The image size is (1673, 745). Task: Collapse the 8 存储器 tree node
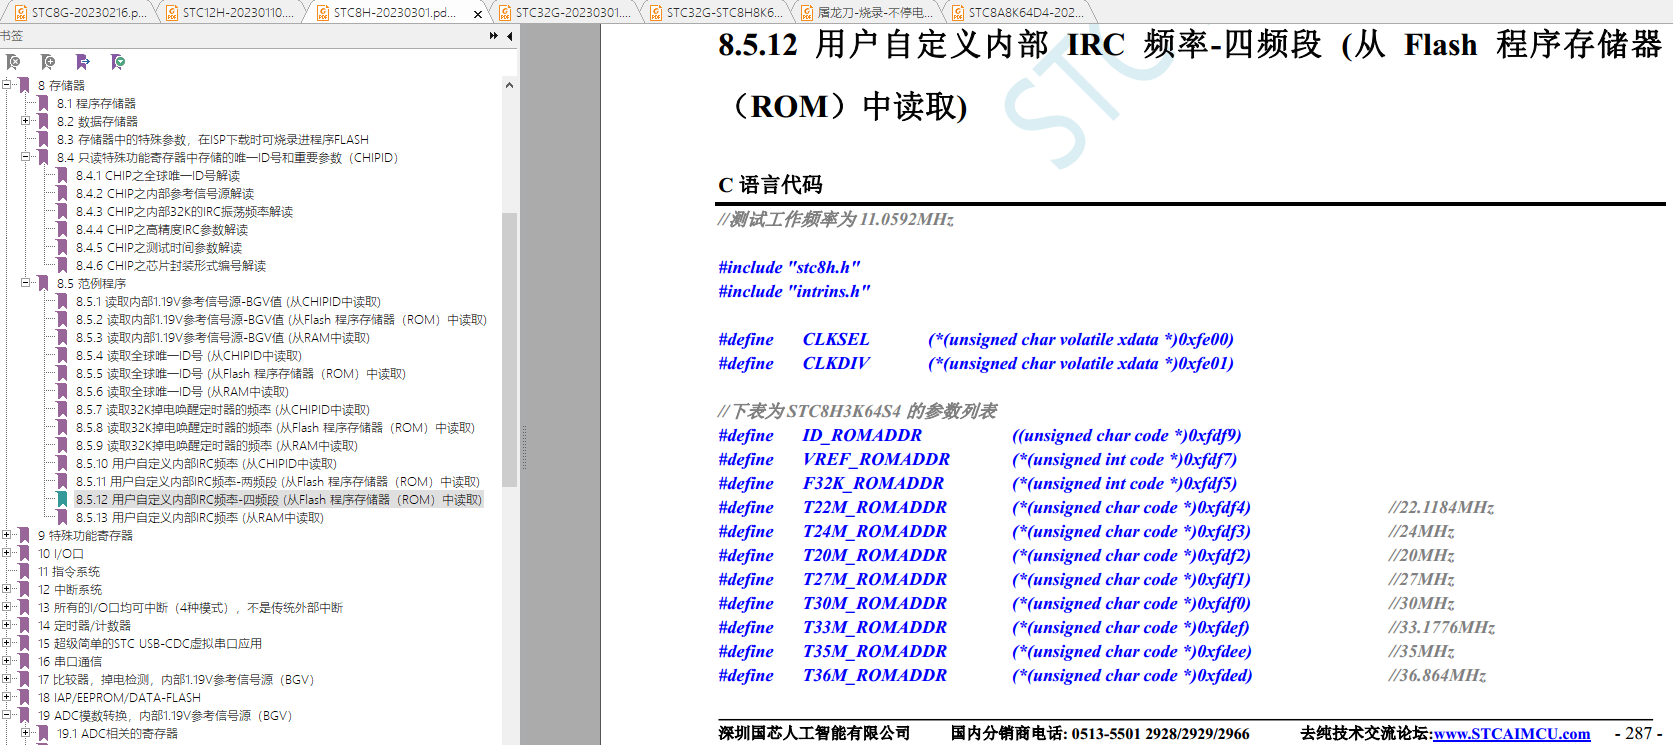click(7, 85)
